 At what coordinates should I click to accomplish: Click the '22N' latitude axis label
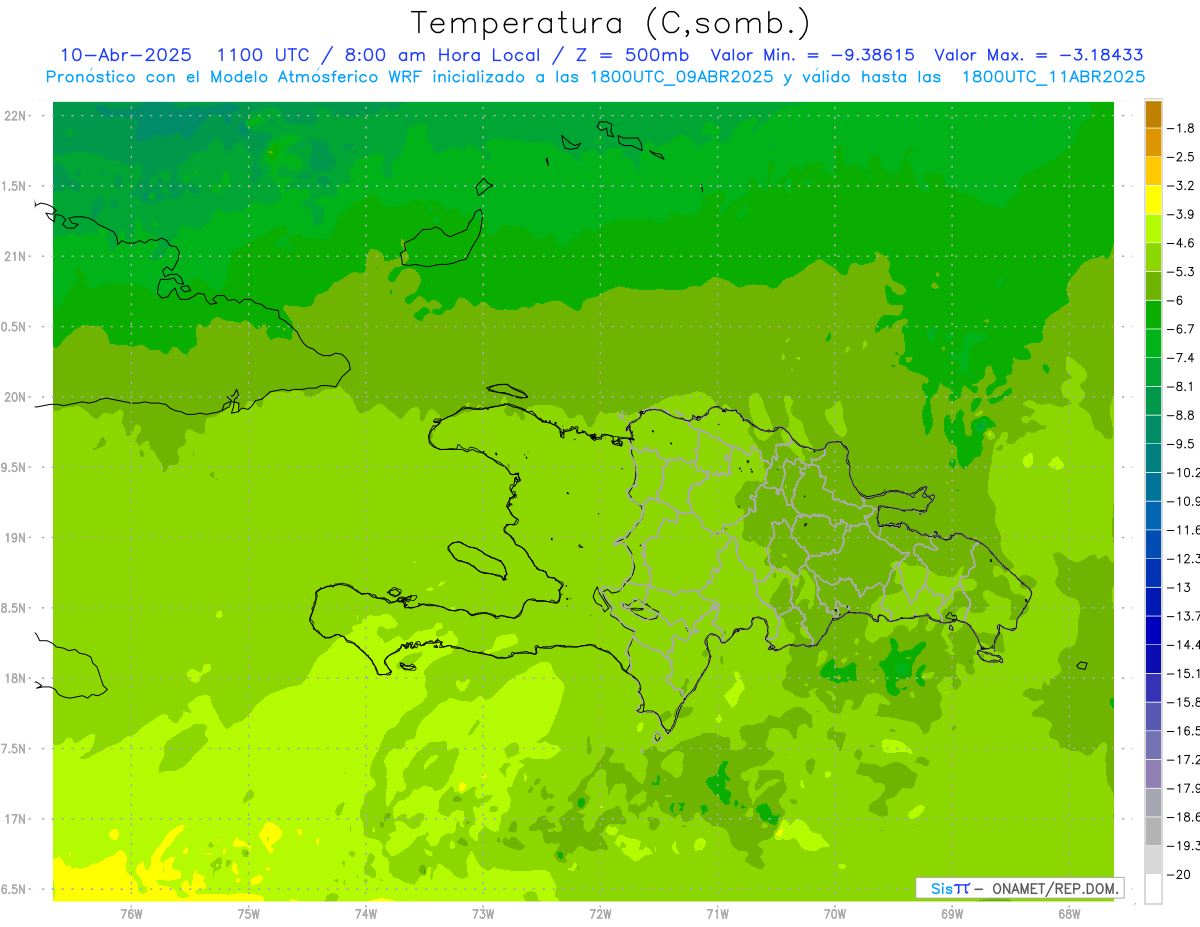click(15, 116)
